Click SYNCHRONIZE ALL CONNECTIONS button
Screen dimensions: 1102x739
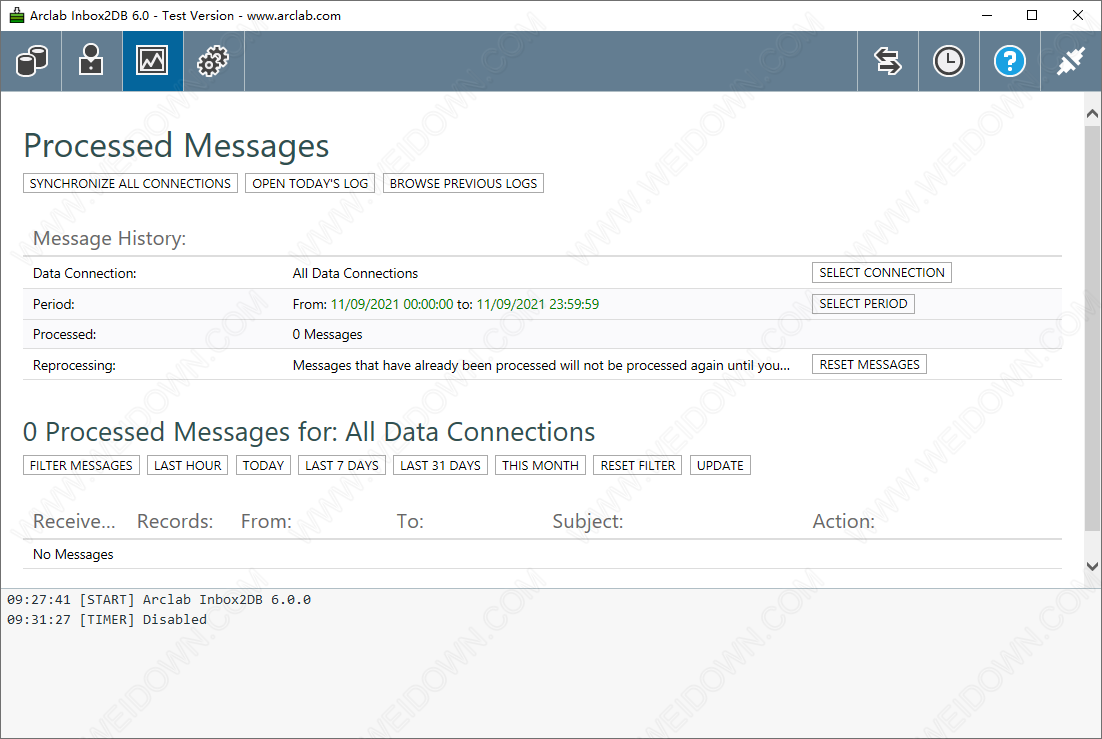(x=130, y=184)
